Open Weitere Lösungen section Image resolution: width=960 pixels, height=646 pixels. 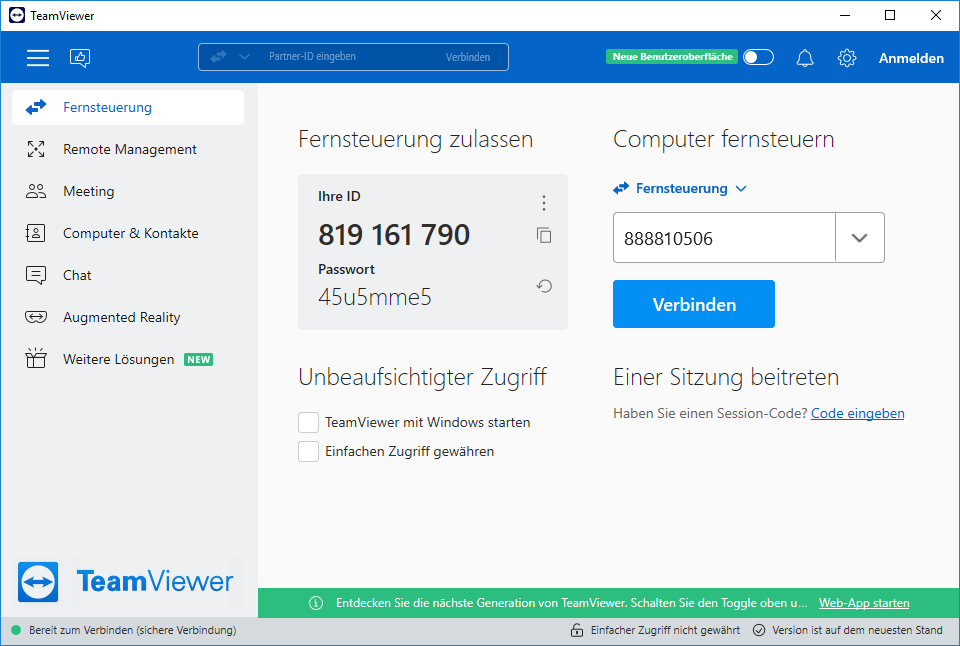coord(128,359)
